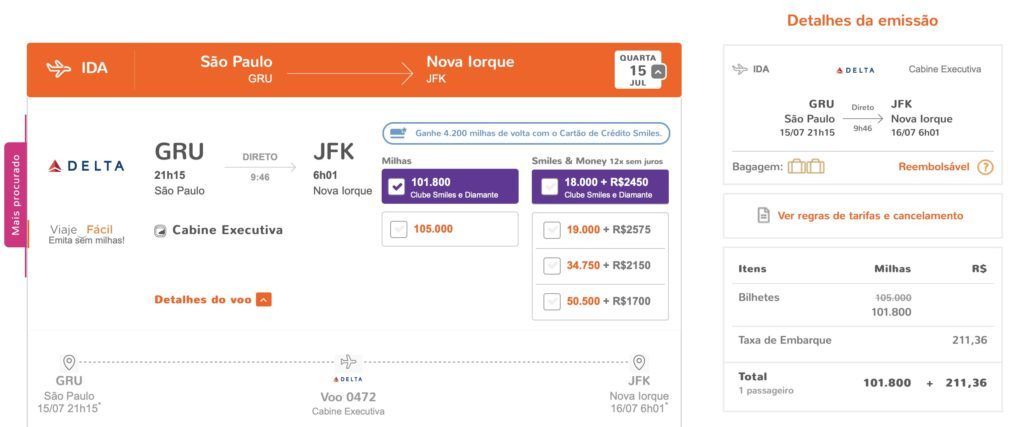Screen dimensions: 1024x427
Task: Click the Mais procurado side tab
Action: (x=16, y=195)
